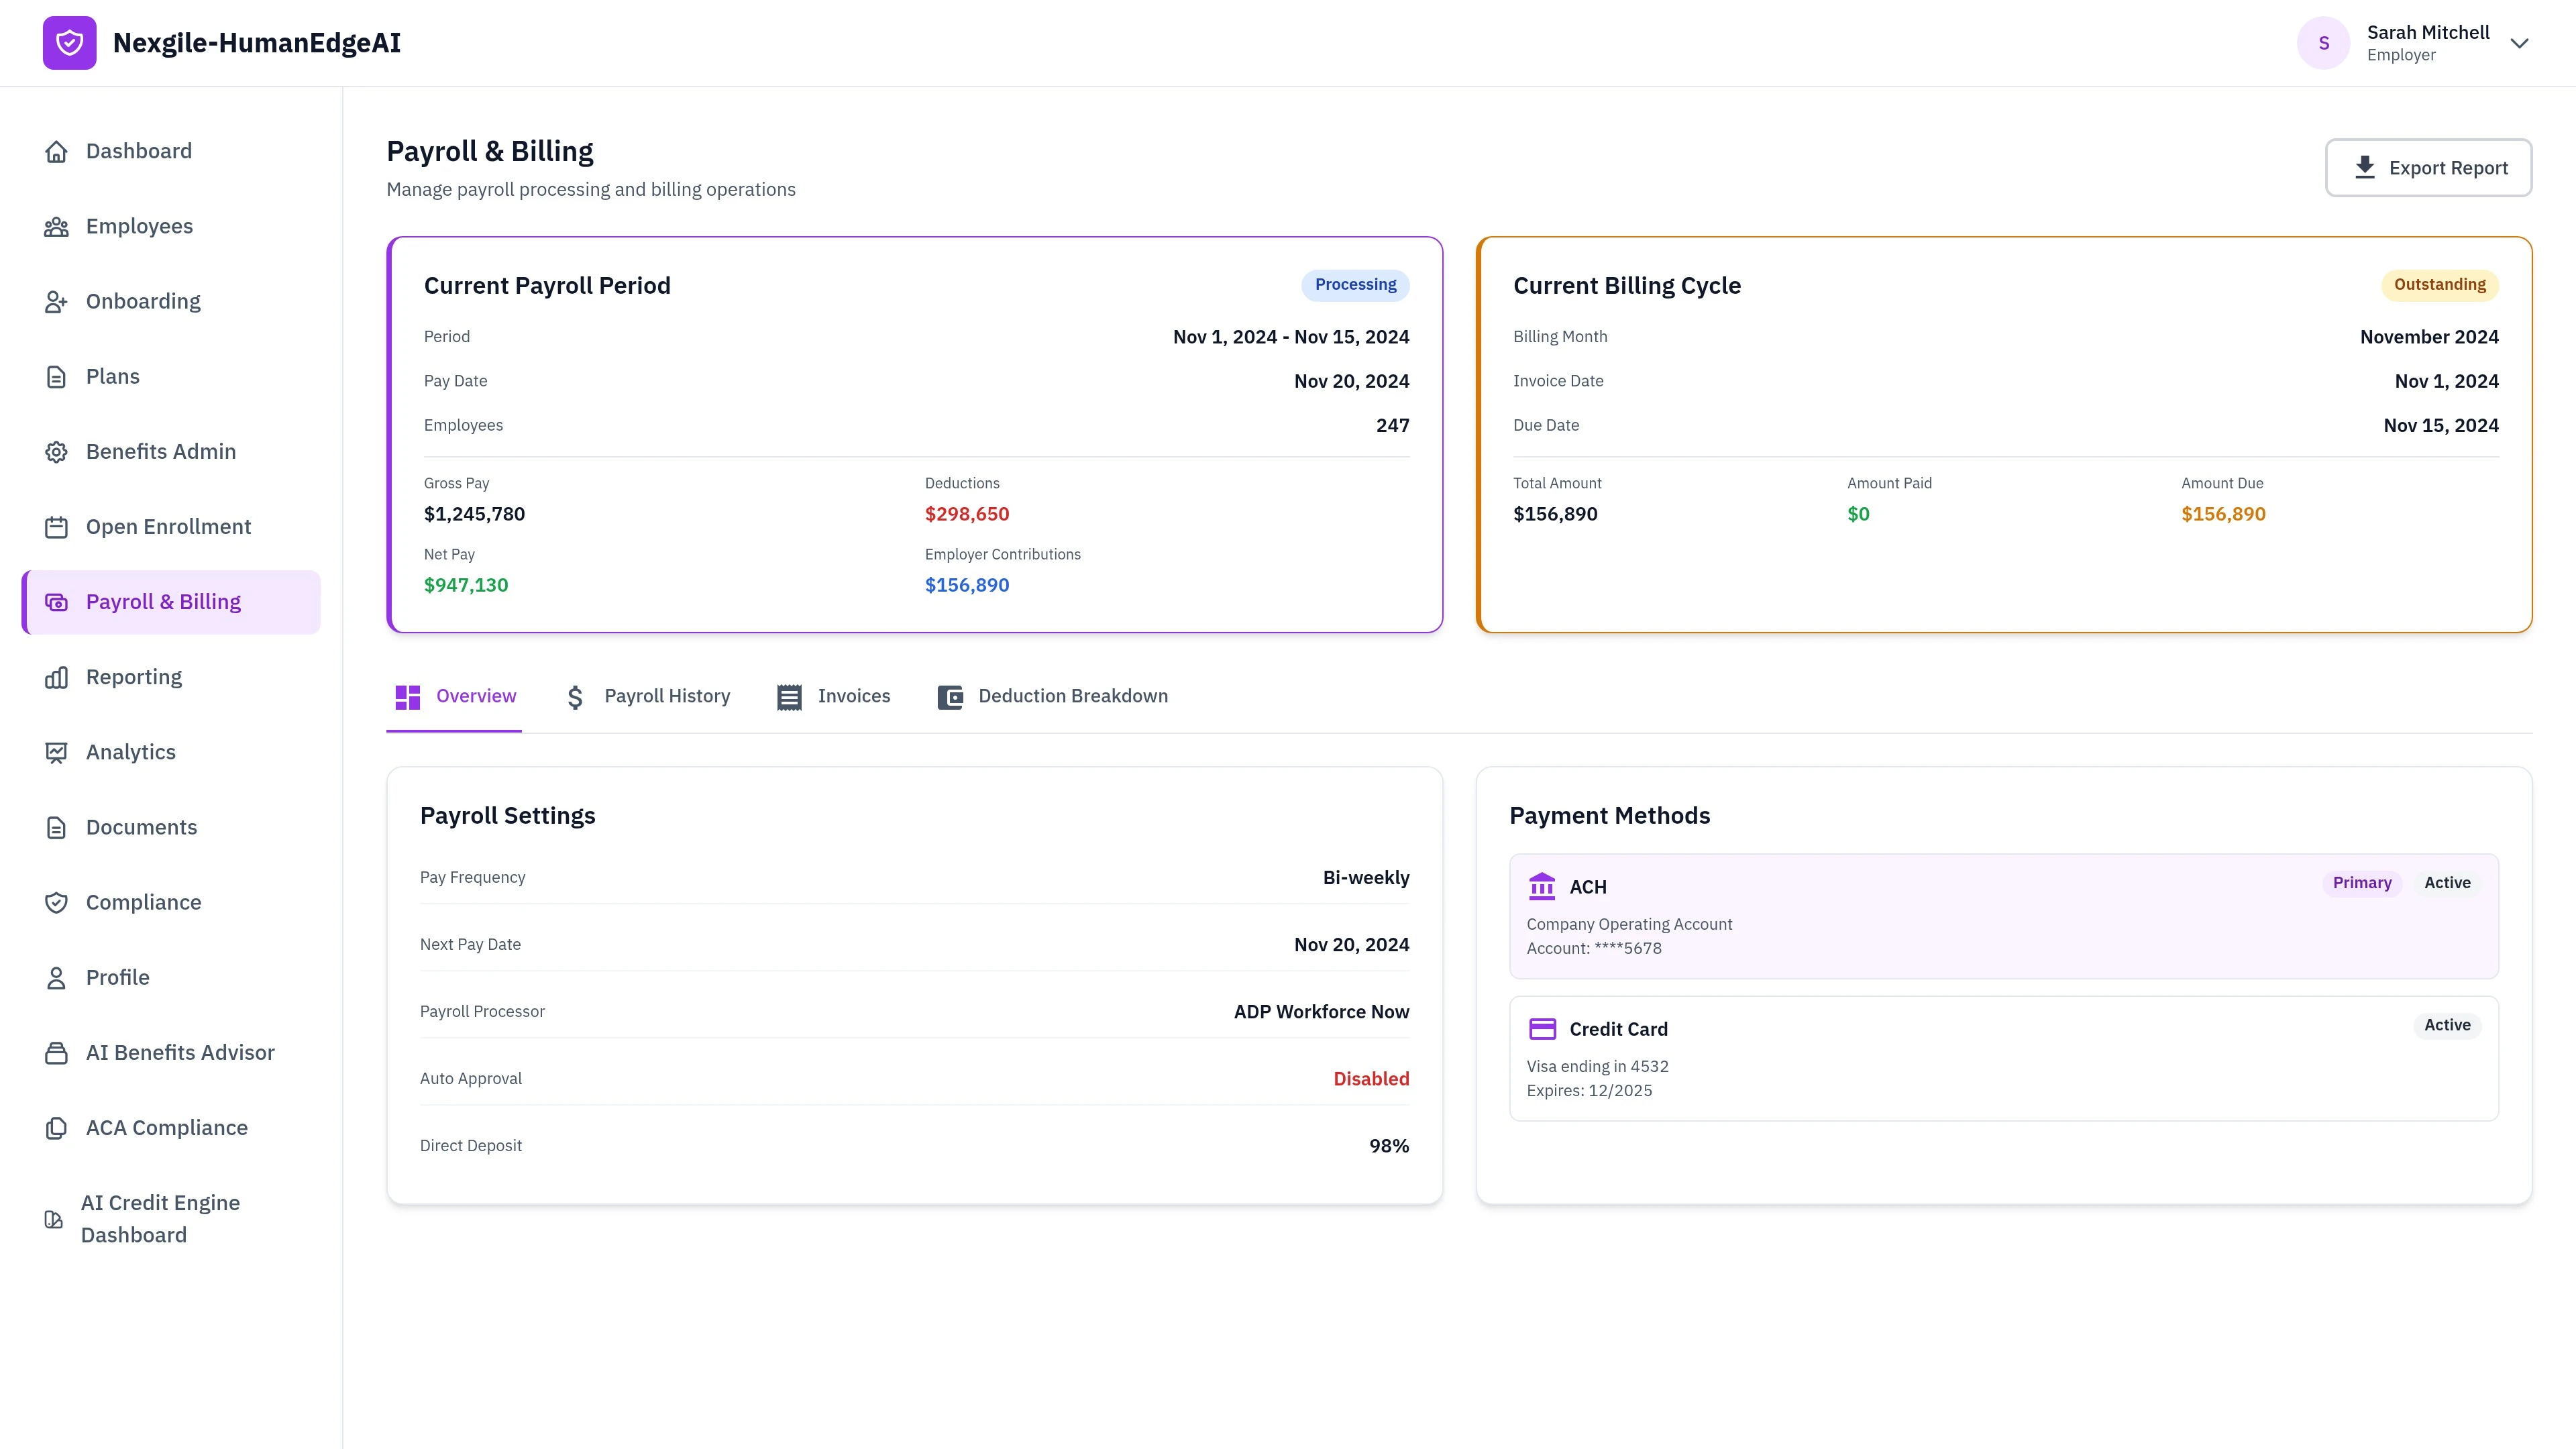Expand the Outstanding billing status badge
2576x1449 pixels.
tap(2439, 284)
